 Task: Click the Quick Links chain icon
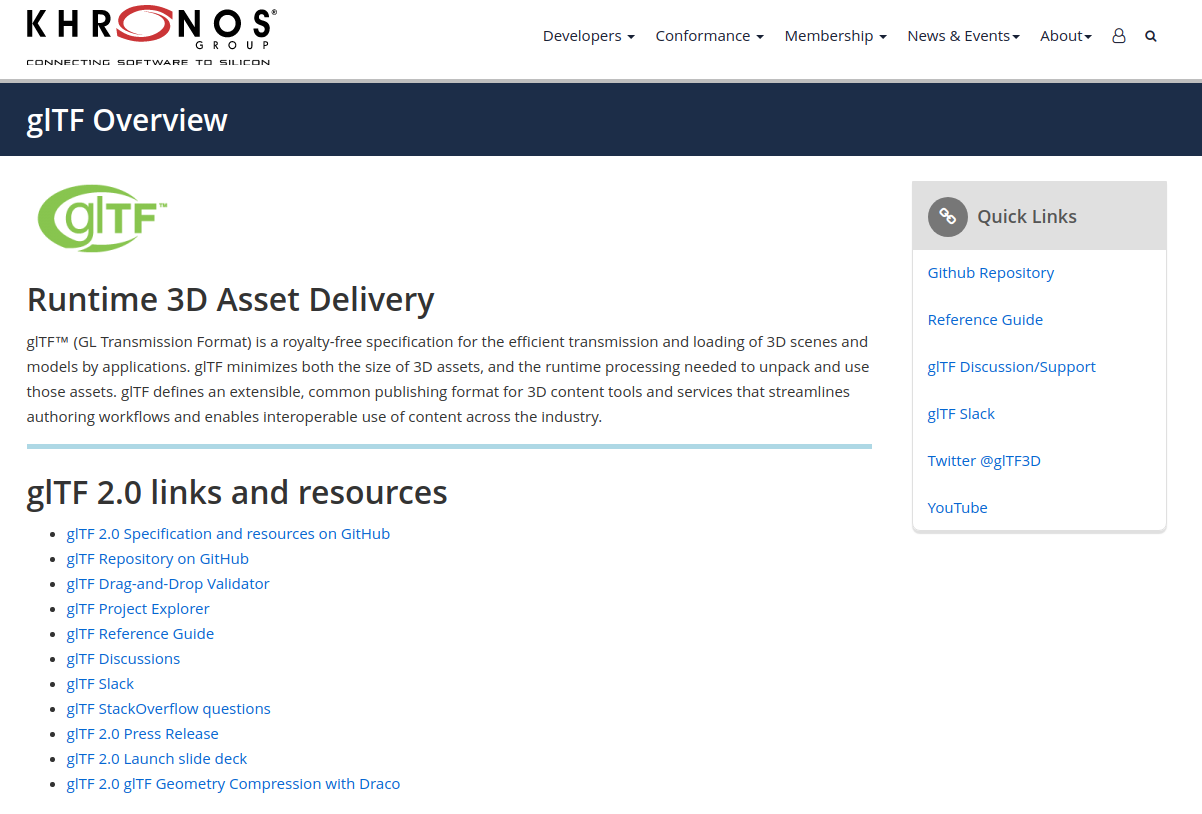(x=947, y=217)
